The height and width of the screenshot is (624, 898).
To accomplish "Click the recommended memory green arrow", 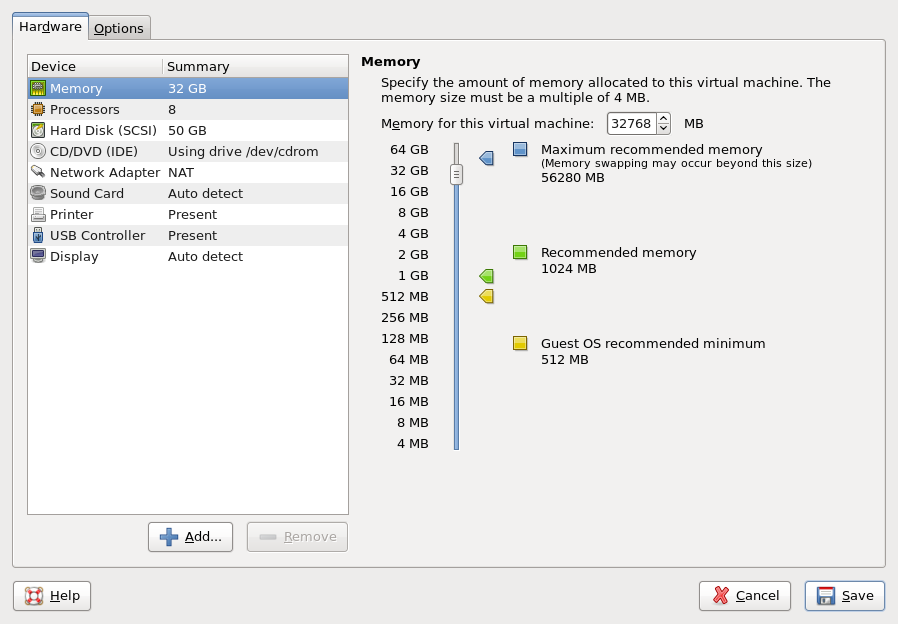I will [x=486, y=276].
